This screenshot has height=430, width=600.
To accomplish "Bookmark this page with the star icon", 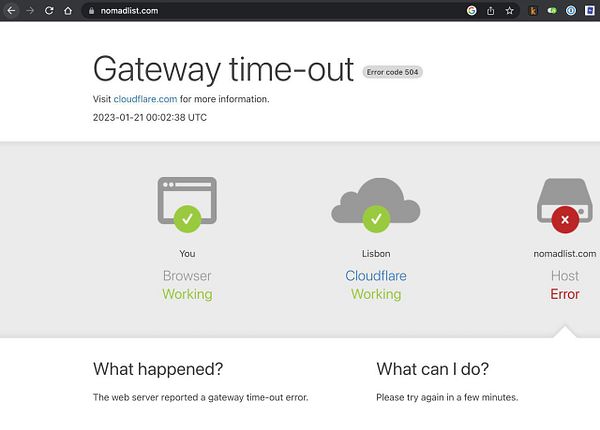I will 509,11.
